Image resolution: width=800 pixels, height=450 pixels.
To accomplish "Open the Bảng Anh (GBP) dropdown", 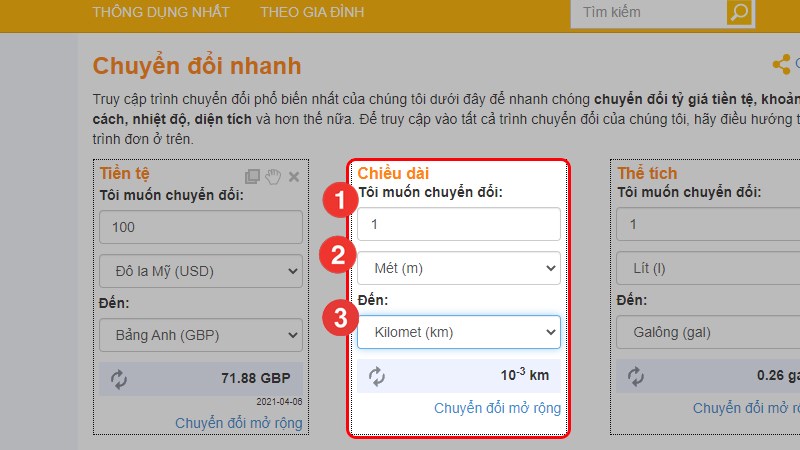I will pyautogui.click(x=201, y=335).
